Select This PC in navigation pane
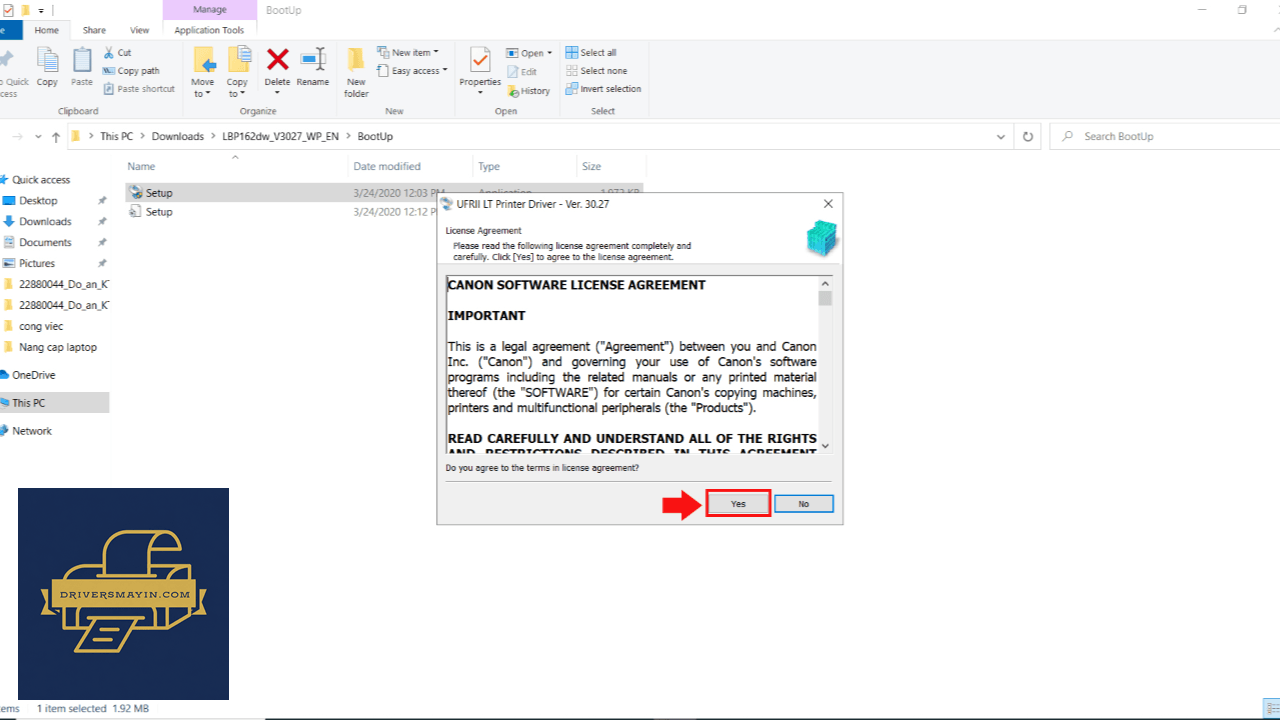1280x720 pixels. click(29, 403)
